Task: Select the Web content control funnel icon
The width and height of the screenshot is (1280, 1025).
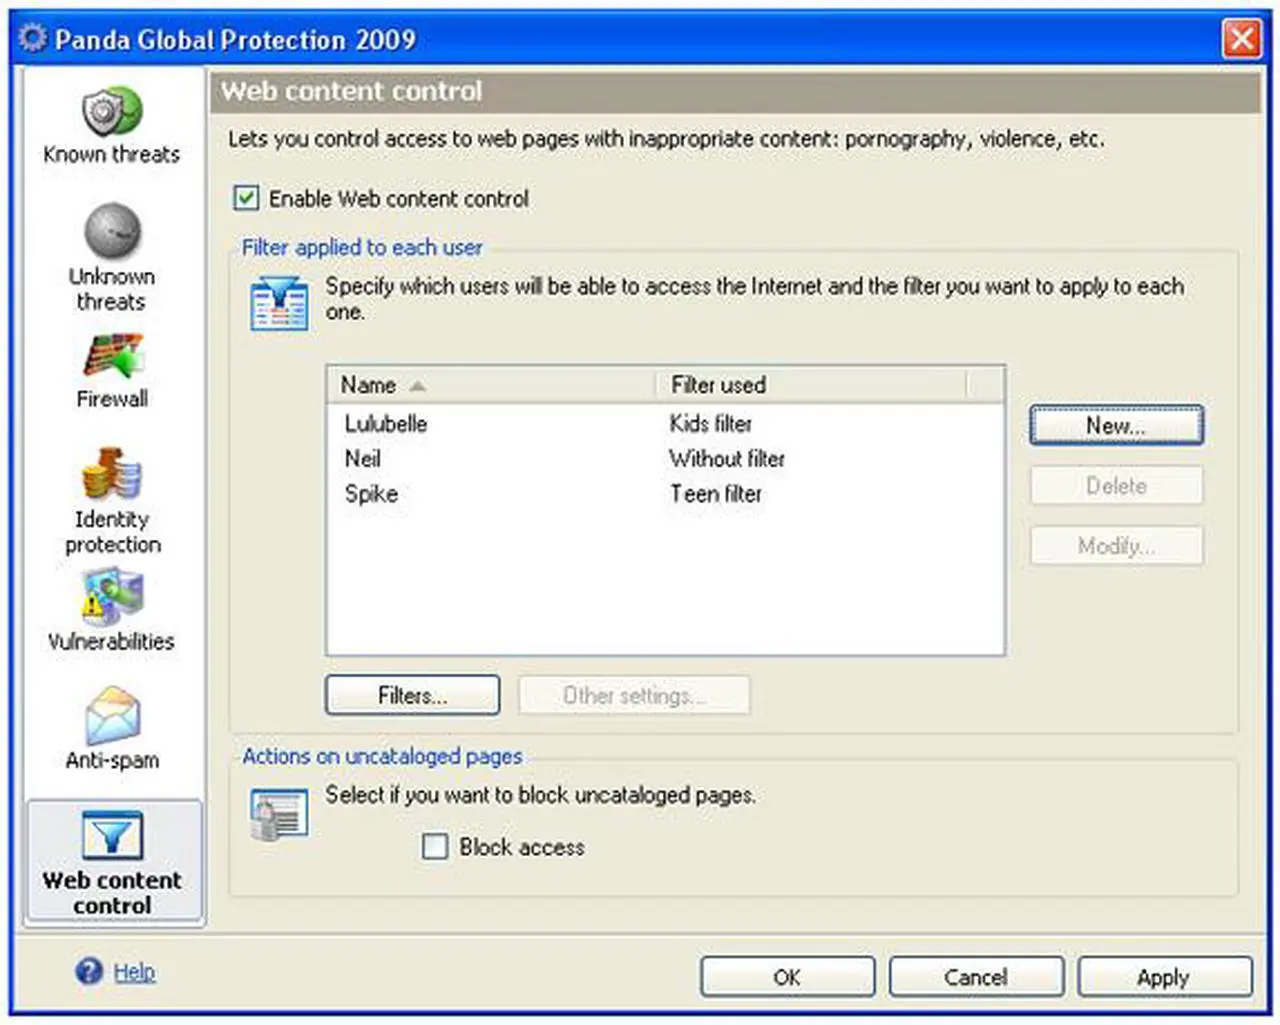Action: [112, 836]
